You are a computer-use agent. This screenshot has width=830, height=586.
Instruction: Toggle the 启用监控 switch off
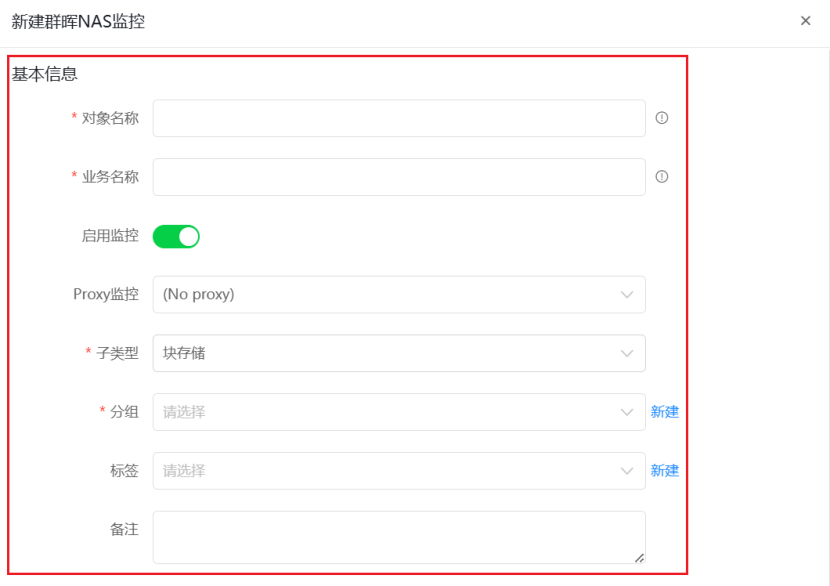(176, 236)
